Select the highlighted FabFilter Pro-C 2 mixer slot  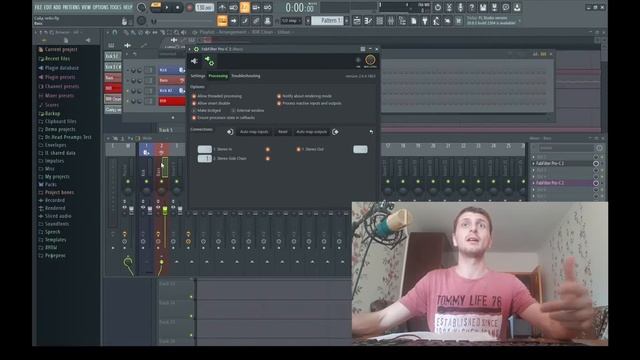click(x=564, y=183)
